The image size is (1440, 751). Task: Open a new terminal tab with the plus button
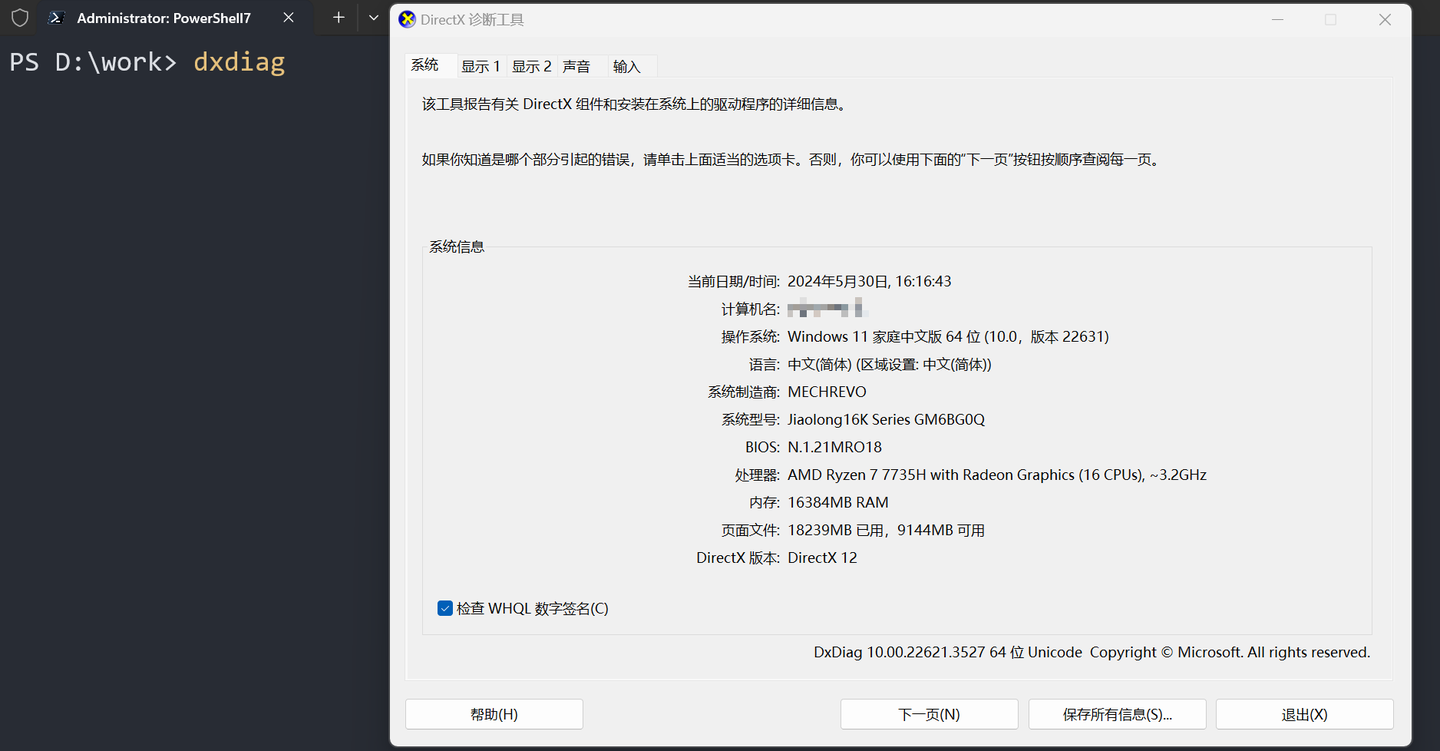[338, 18]
